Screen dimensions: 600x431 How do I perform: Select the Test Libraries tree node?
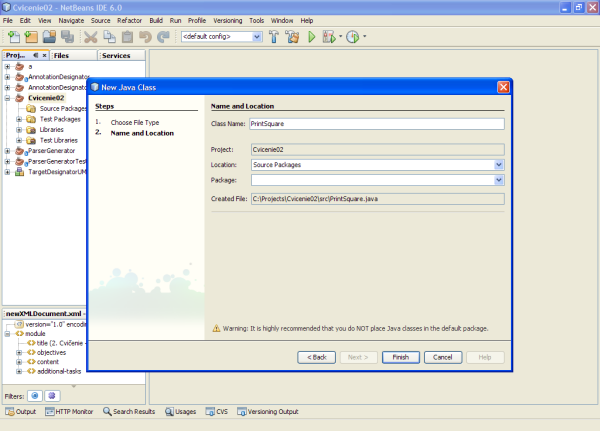pyautogui.click(x=59, y=140)
